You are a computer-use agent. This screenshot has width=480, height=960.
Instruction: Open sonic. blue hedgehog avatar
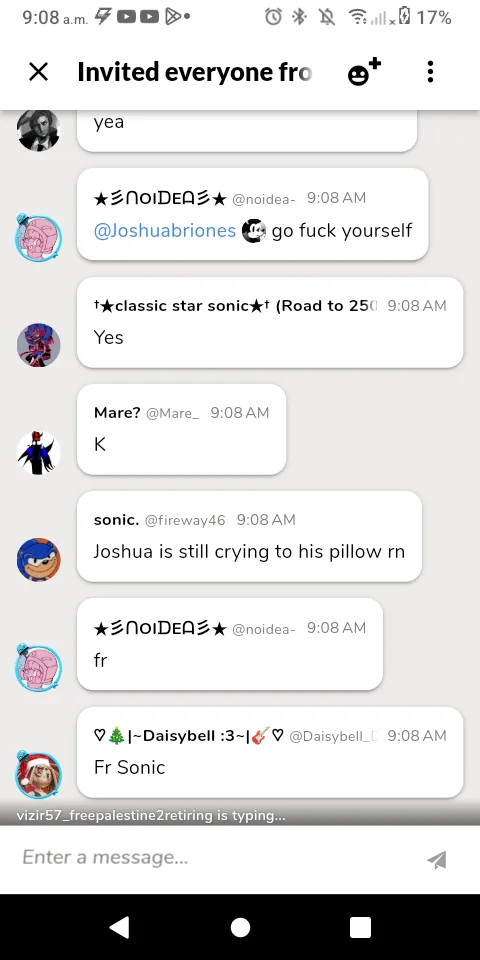39,560
